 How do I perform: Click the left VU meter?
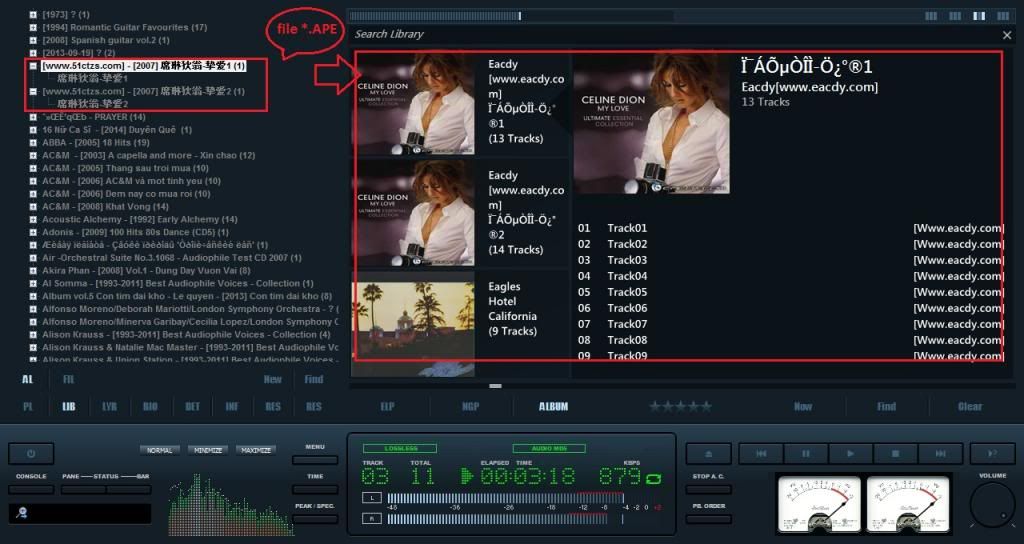tap(818, 504)
